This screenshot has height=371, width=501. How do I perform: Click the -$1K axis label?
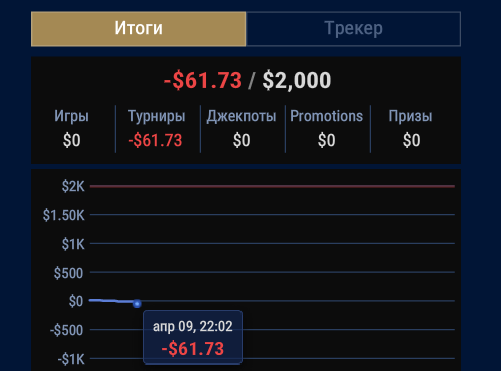pos(71,359)
